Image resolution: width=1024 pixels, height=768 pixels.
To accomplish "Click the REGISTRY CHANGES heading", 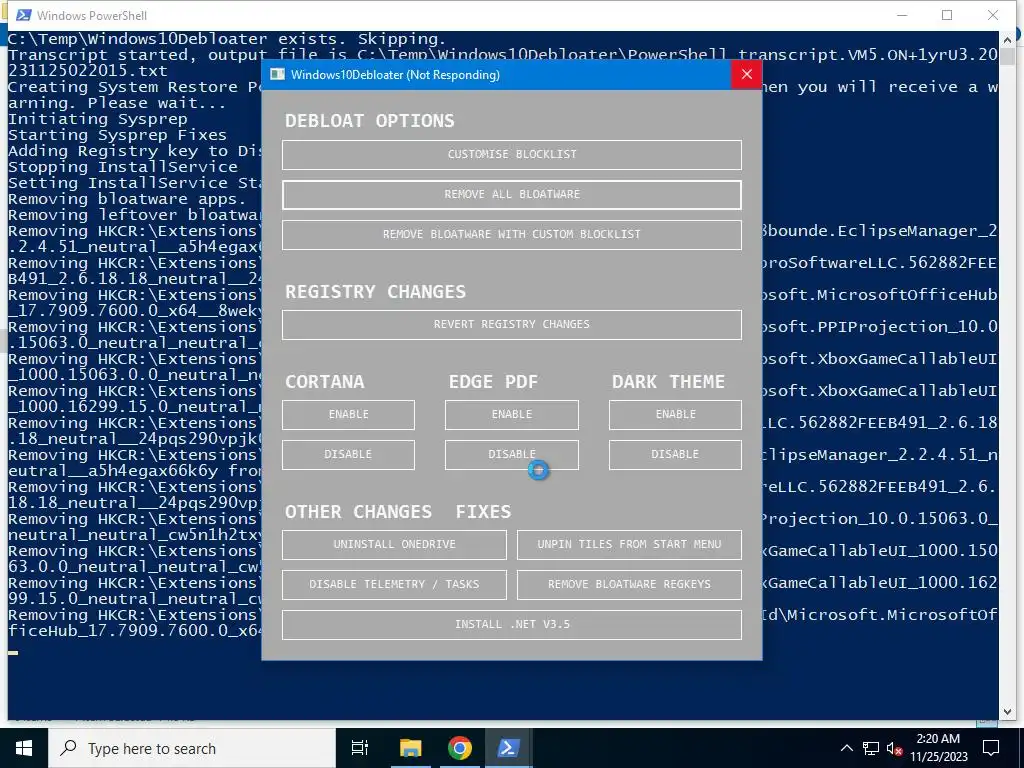I will tap(376, 292).
